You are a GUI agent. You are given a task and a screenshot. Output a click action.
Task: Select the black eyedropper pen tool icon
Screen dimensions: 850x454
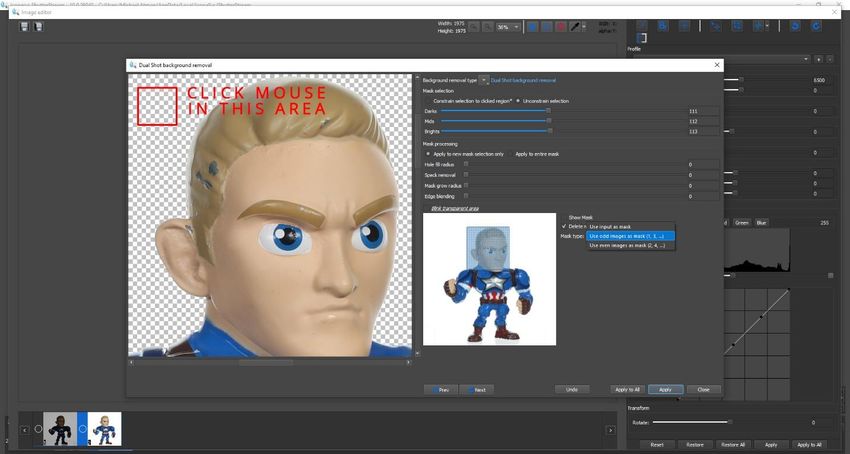pos(575,27)
